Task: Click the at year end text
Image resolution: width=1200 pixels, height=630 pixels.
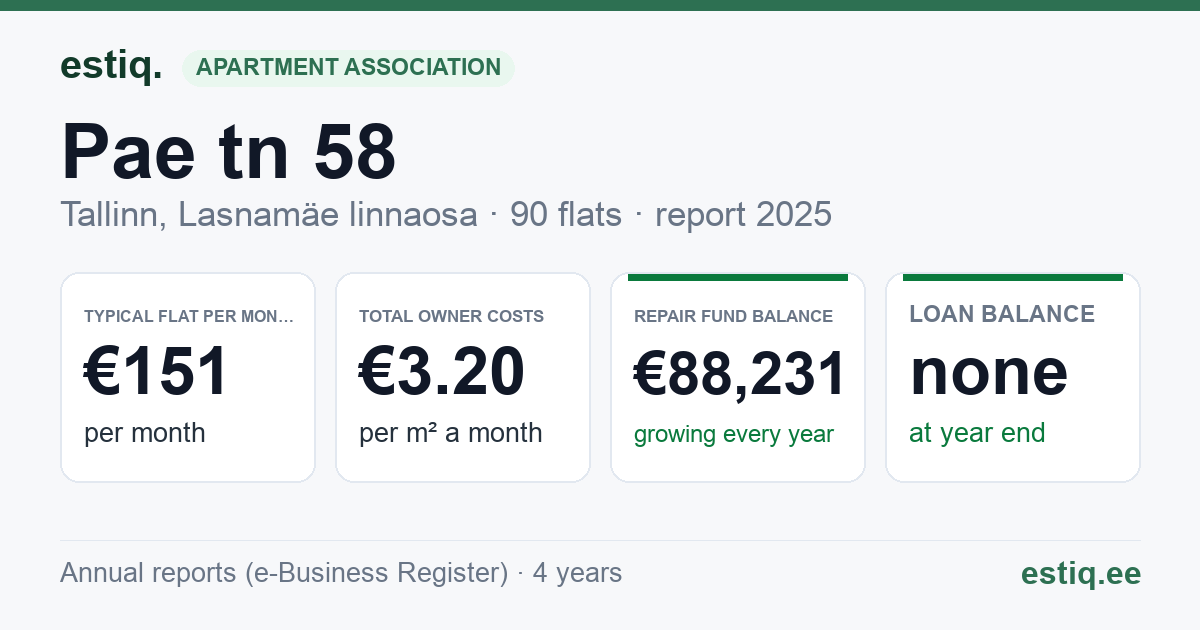Action: click(977, 433)
